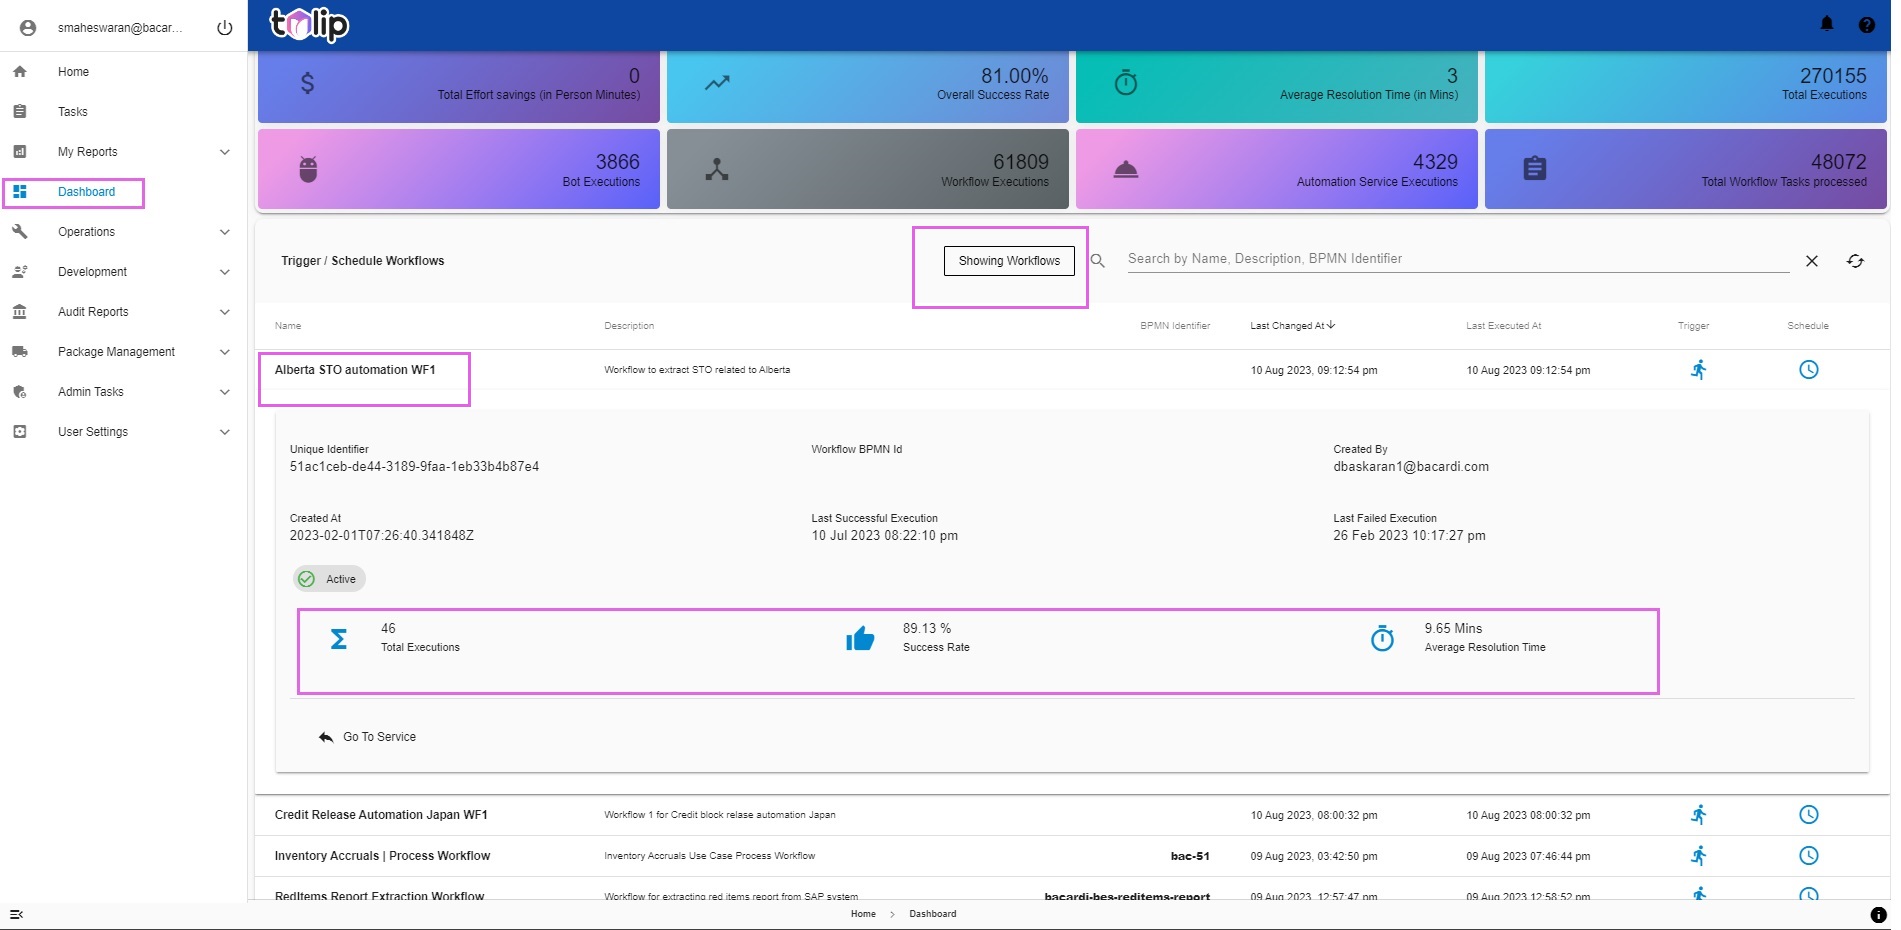Clear the search with the X icon
The image size is (1901, 930).
[x=1812, y=261]
